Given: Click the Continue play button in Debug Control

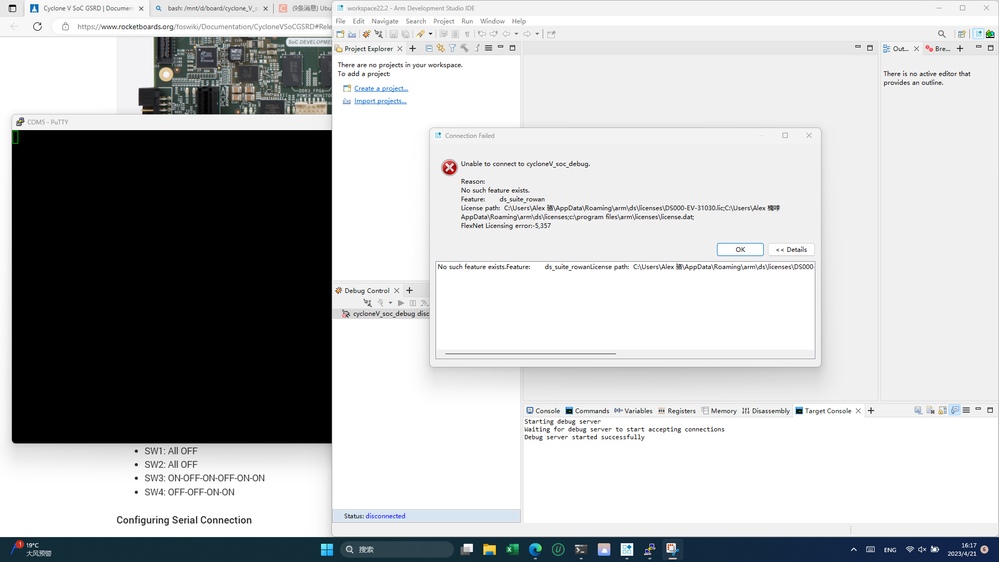Looking at the screenshot, I should pos(401,303).
